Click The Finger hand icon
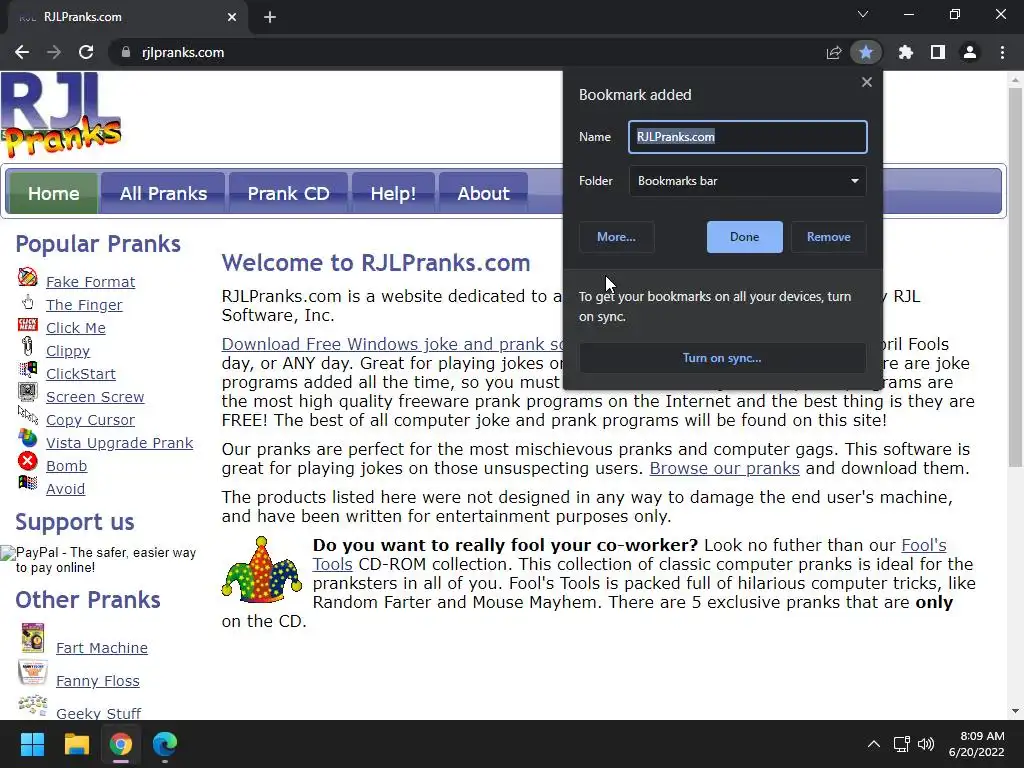The height and width of the screenshot is (768, 1024). click(27, 302)
